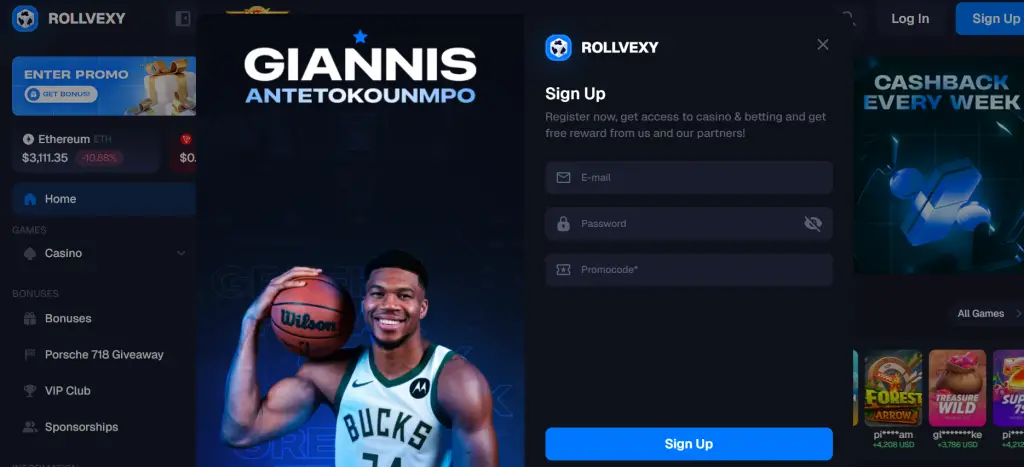Open the Treasure Wild game thumbnail
Image resolution: width=1024 pixels, height=467 pixels.
coord(957,388)
